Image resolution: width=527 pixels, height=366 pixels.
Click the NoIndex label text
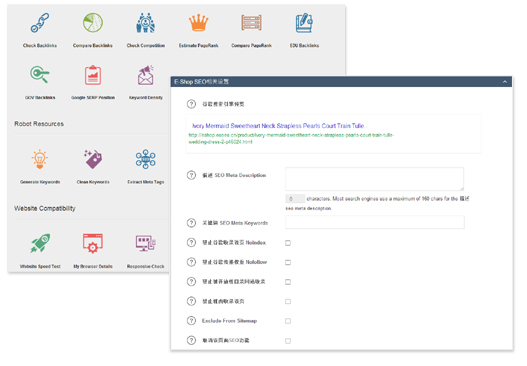pyautogui.click(x=234, y=242)
